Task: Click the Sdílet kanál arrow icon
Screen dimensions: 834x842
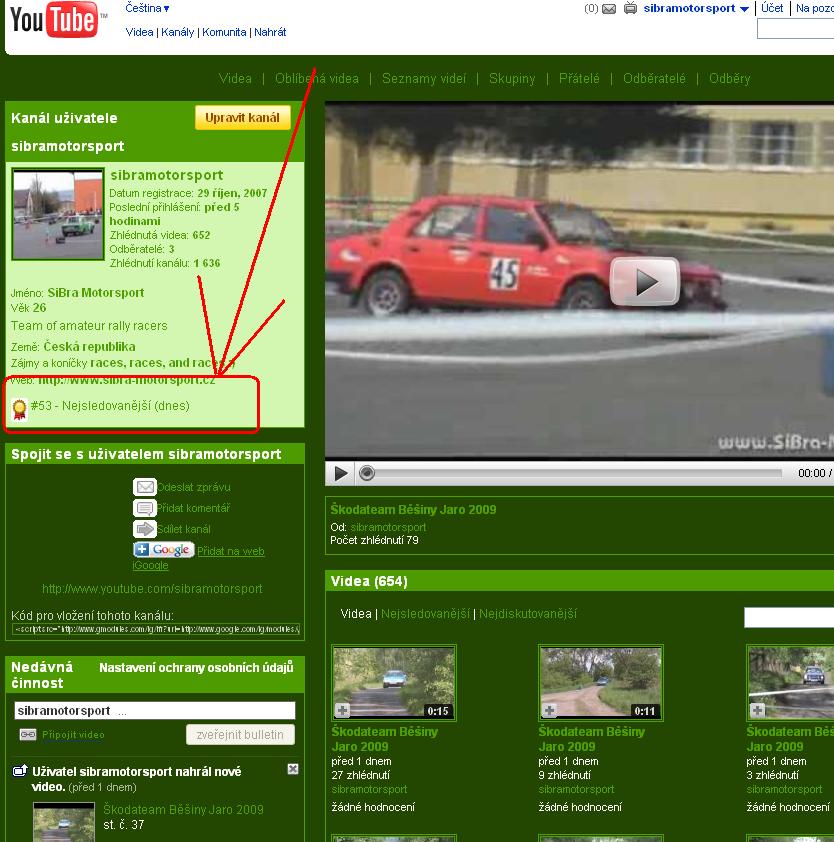Action: pyautogui.click(x=144, y=529)
